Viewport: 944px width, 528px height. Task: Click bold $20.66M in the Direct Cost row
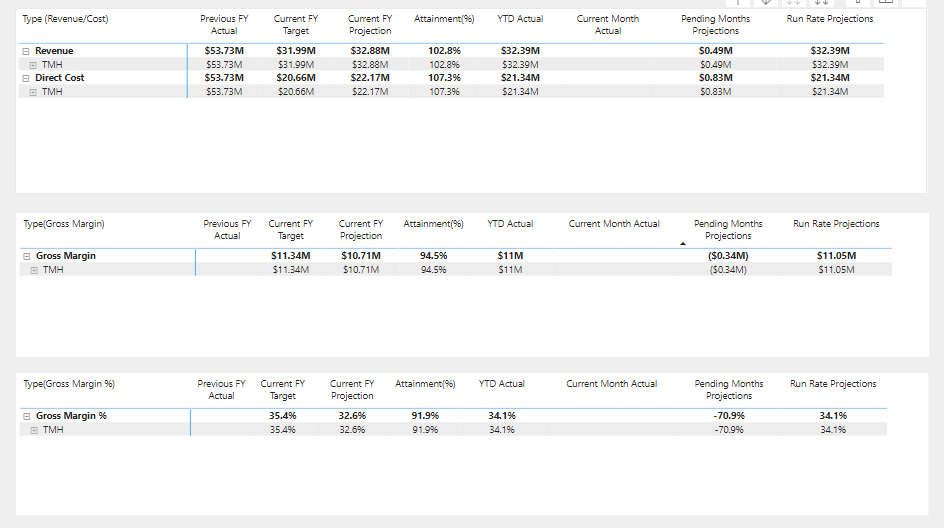coord(296,78)
